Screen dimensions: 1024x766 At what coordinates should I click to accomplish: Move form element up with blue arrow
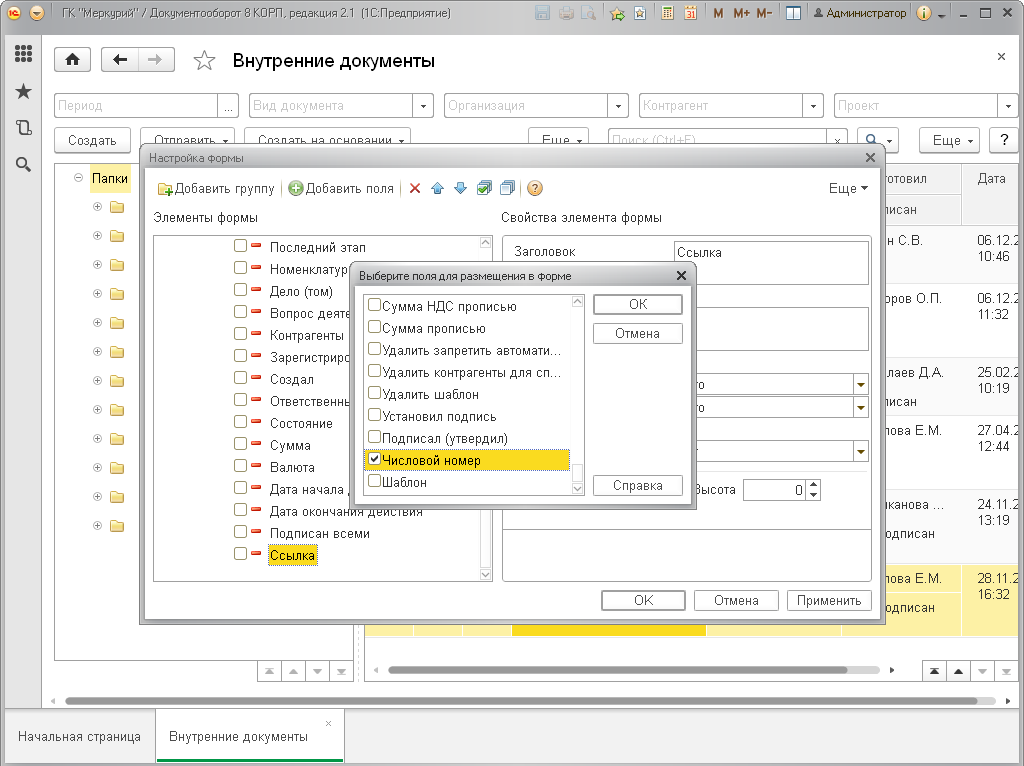(438, 189)
